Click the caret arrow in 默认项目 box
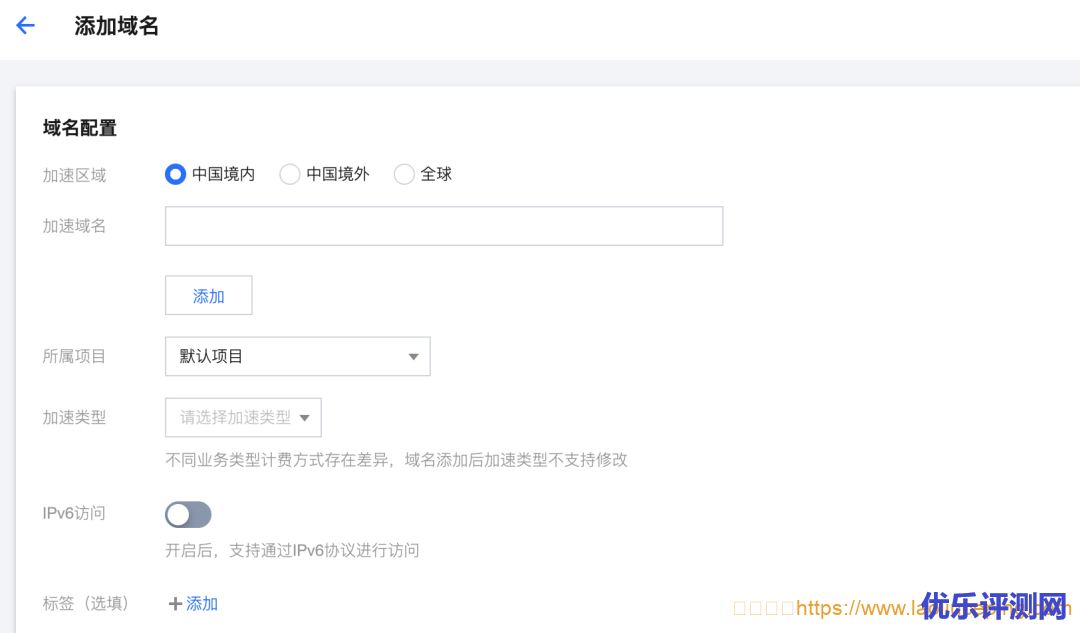The image size is (1080, 633). (413, 357)
